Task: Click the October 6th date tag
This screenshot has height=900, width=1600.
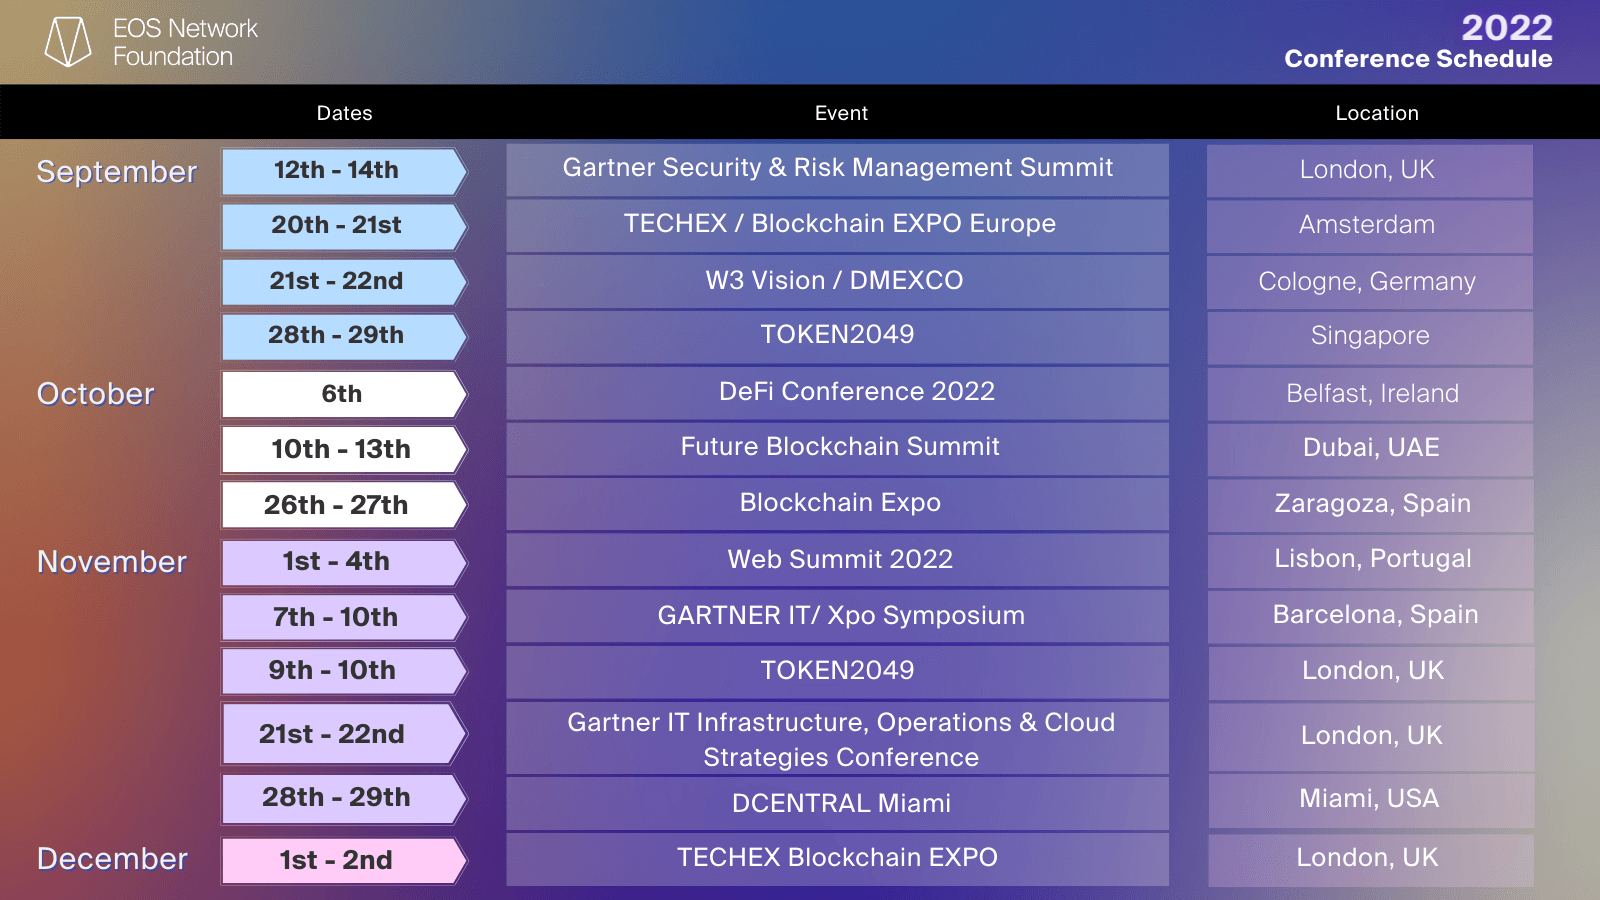Action: point(342,394)
